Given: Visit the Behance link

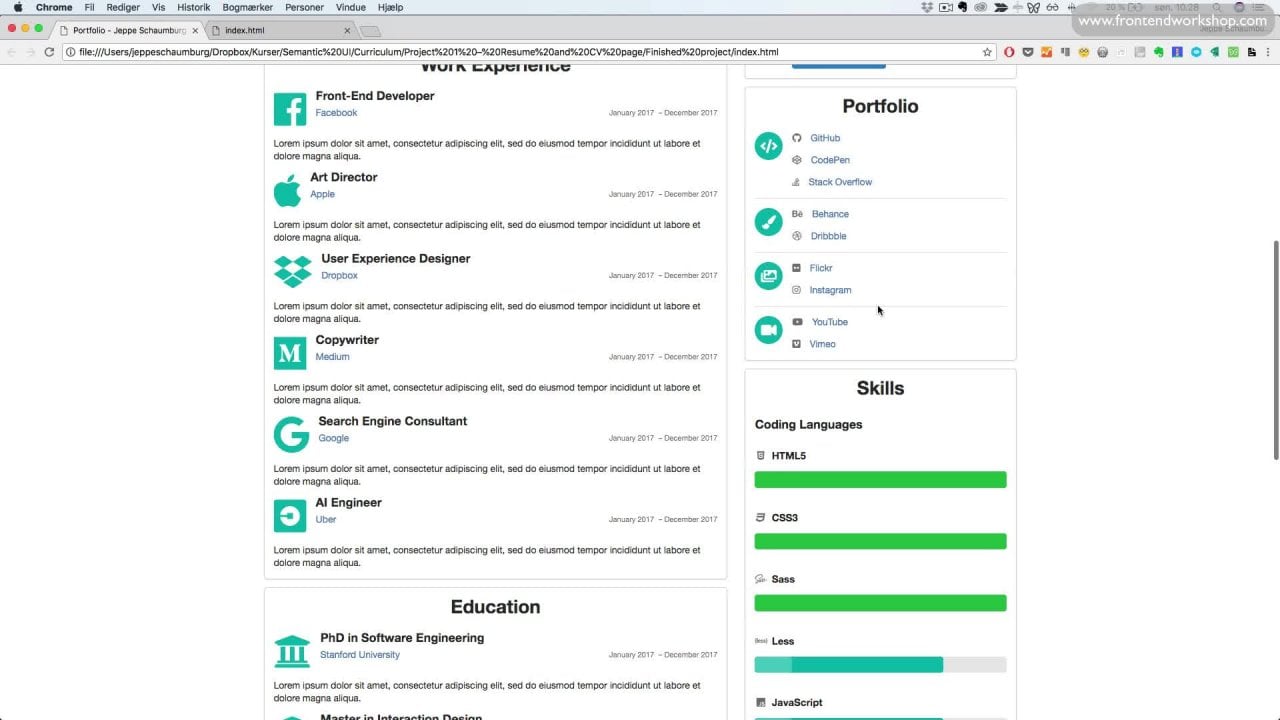Looking at the screenshot, I should (x=830, y=214).
